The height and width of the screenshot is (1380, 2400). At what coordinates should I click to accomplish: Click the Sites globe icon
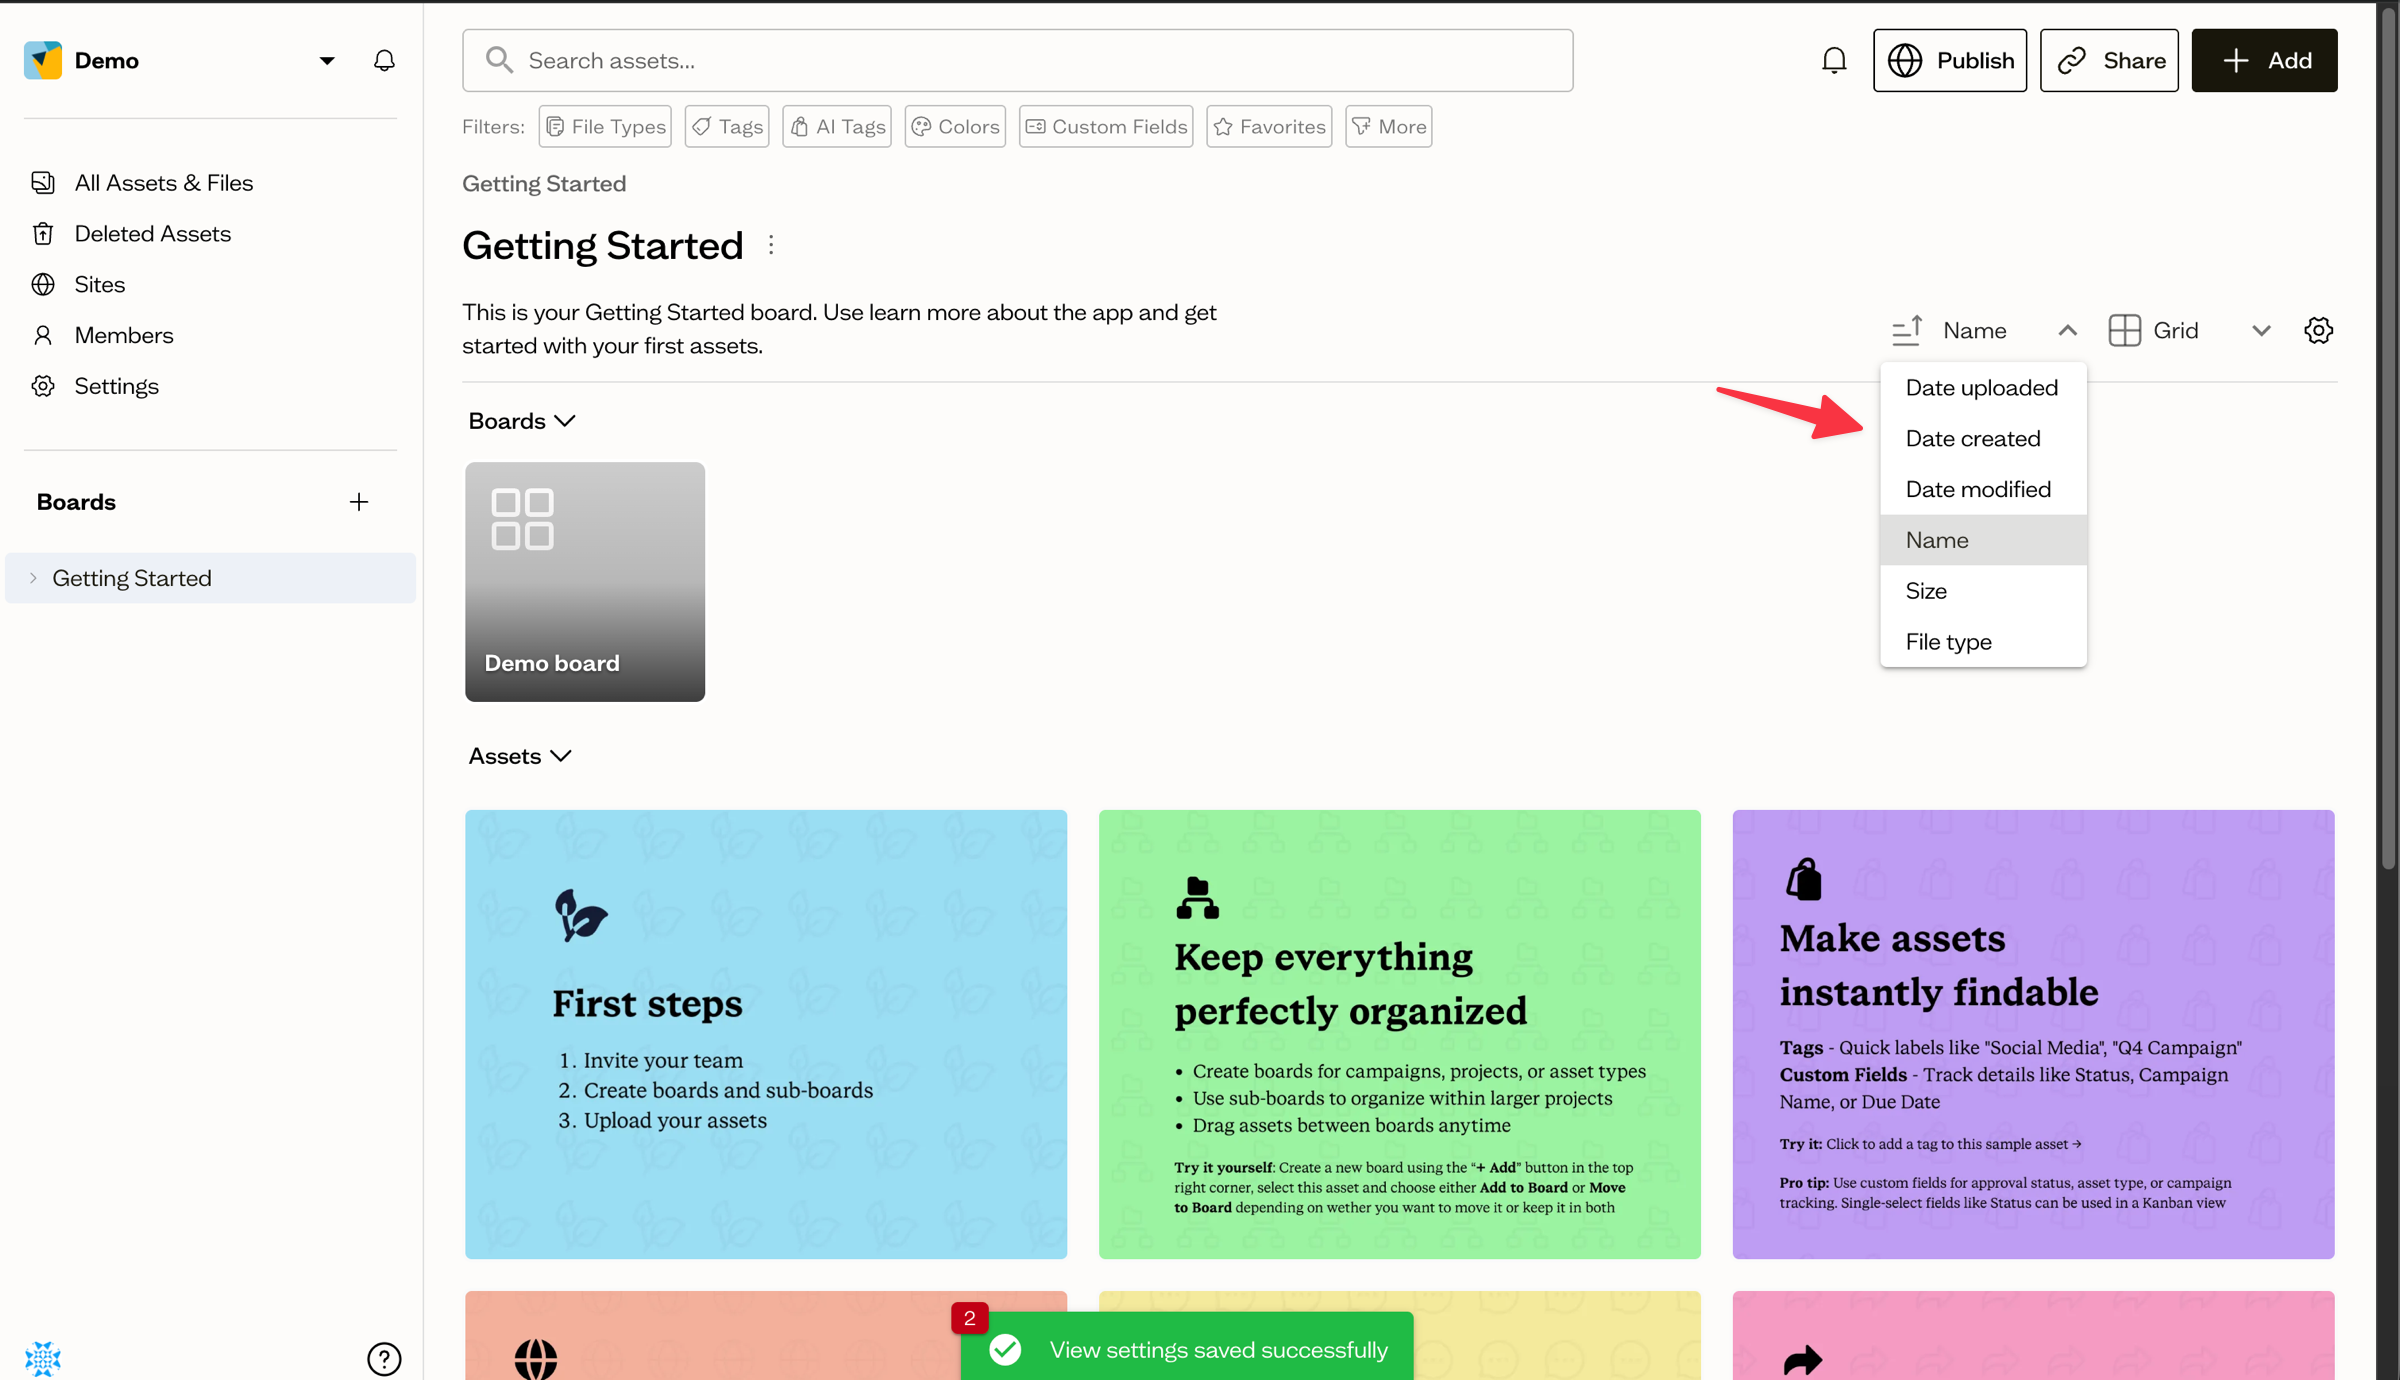tap(43, 285)
